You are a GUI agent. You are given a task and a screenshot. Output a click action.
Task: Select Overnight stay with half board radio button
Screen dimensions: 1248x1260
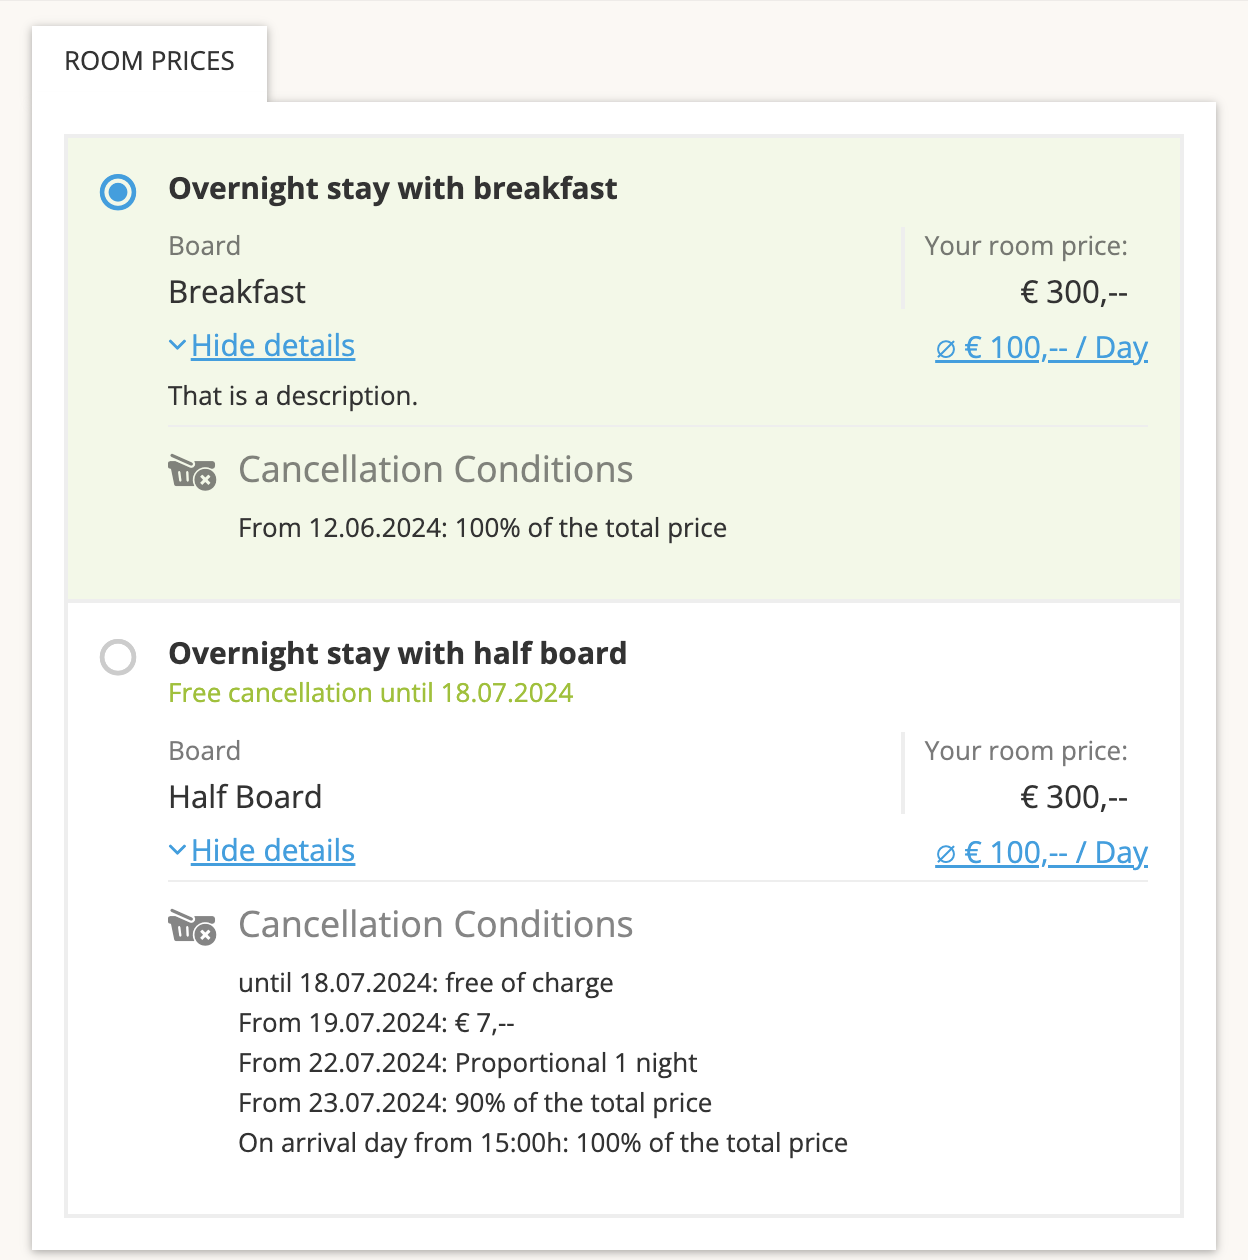coord(118,657)
